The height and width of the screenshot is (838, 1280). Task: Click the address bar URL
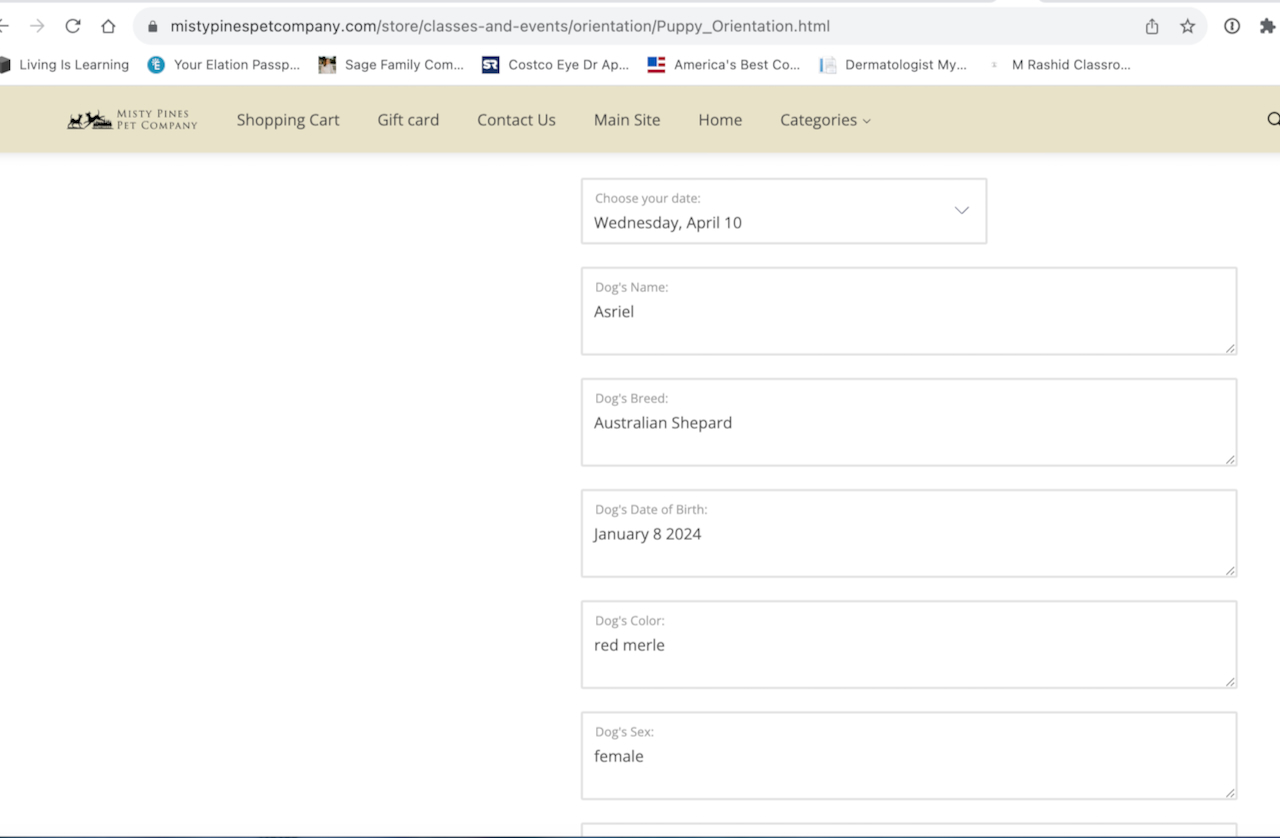pyautogui.click(x=500, y=26)
